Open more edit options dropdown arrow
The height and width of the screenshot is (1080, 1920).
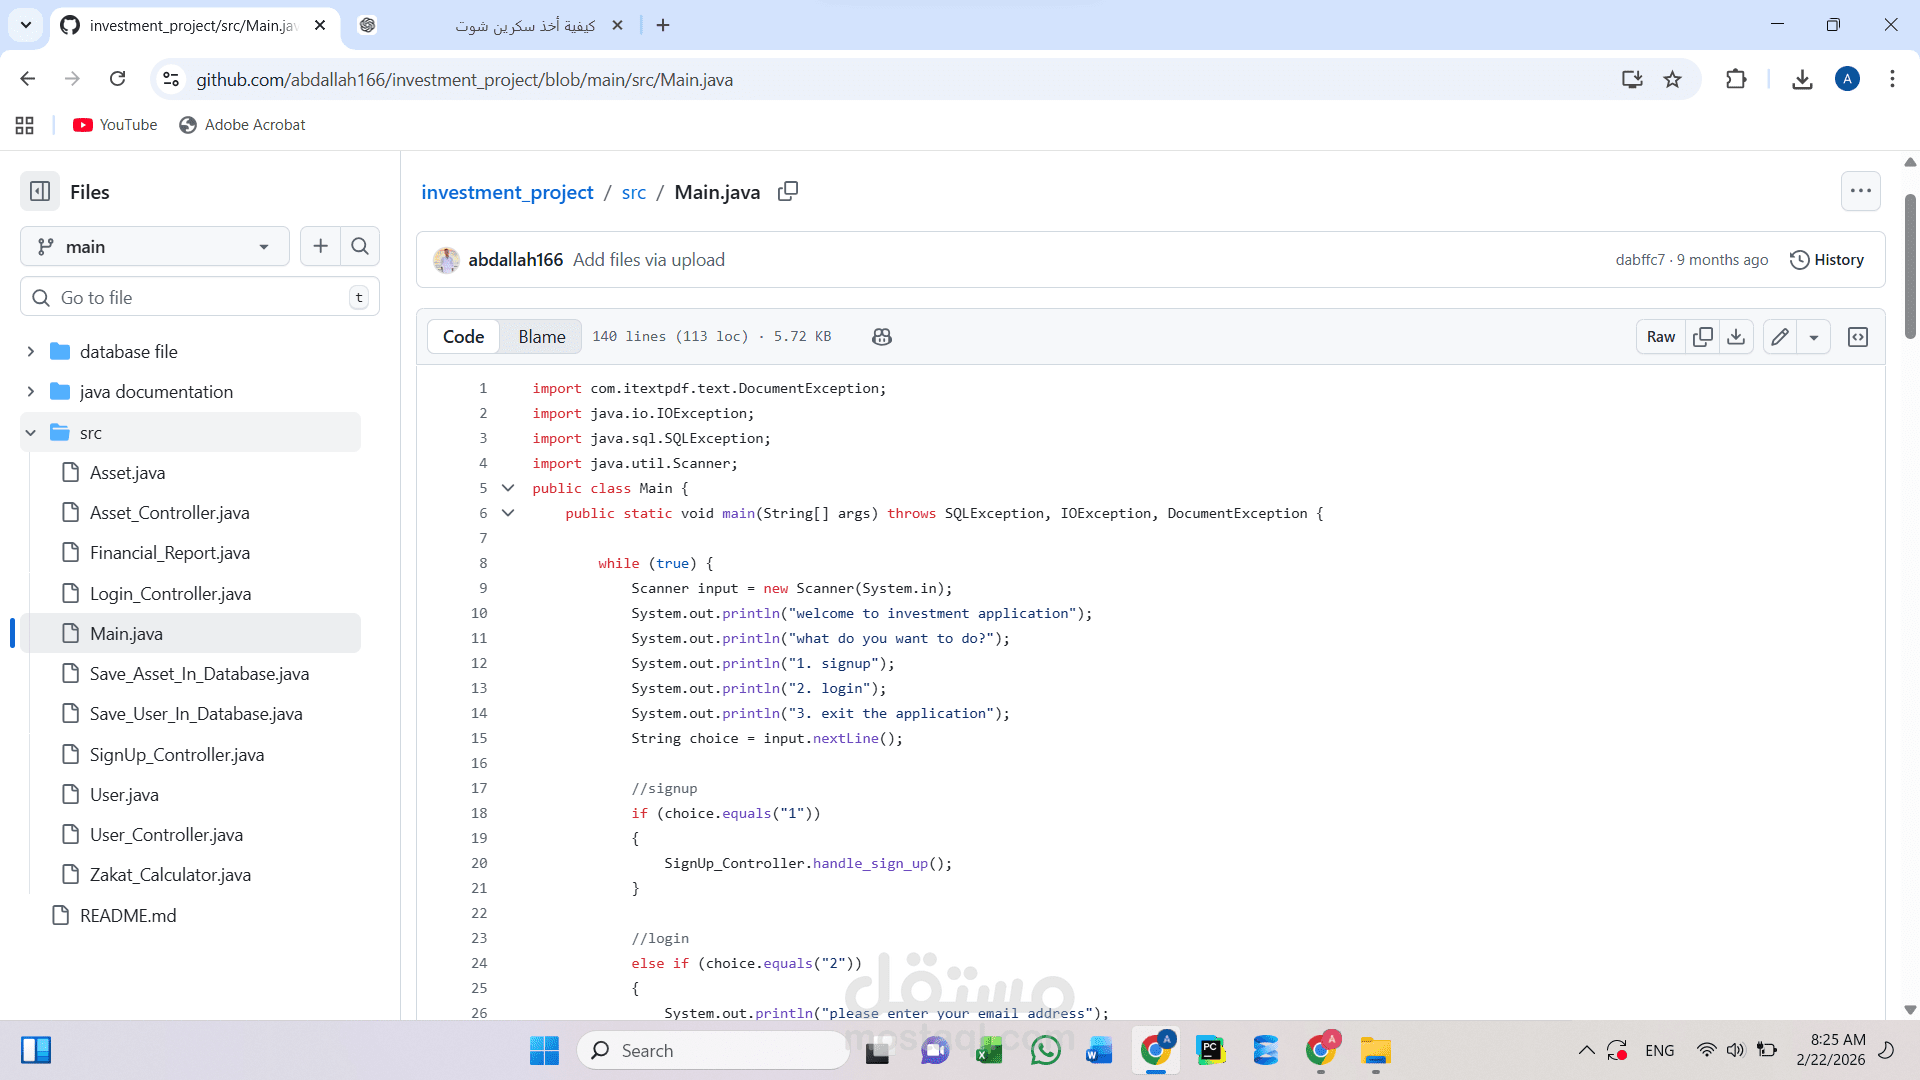click(x=1813, y=337)
